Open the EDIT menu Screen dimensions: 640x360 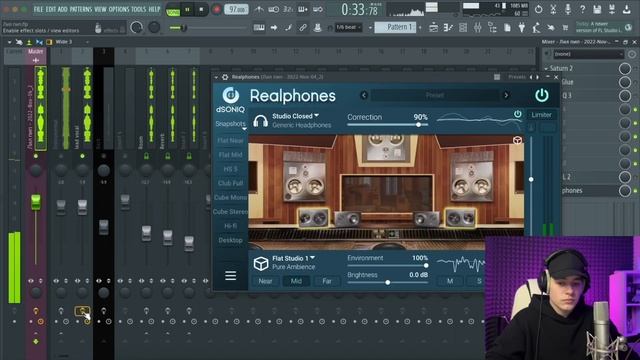pyautogui.click(x=51, y=9)
